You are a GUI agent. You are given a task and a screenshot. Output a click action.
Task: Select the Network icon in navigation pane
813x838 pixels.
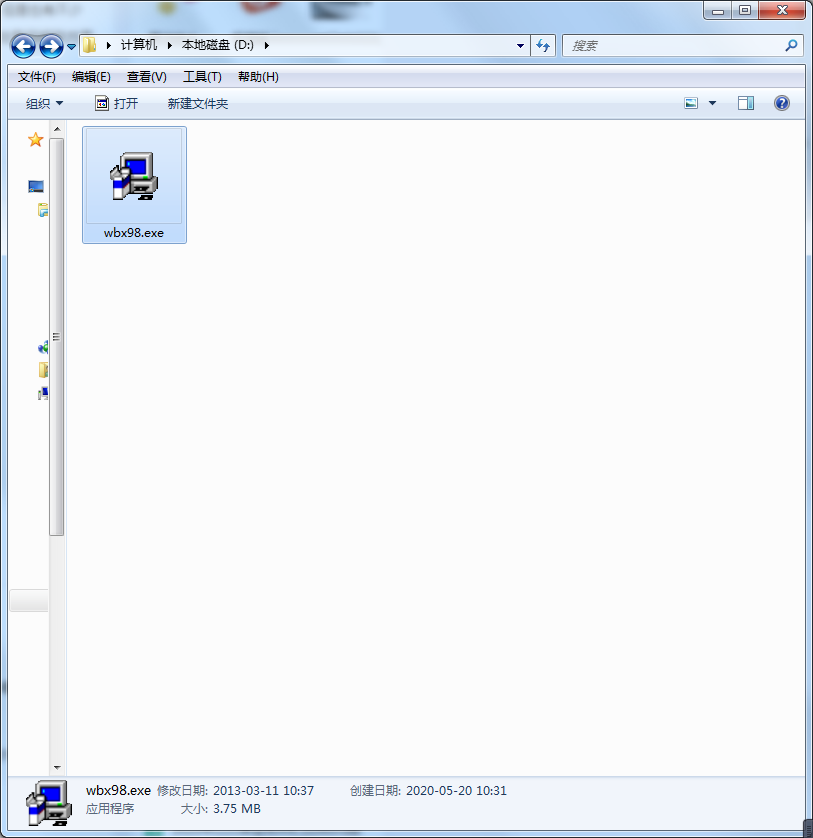[43, 347]
